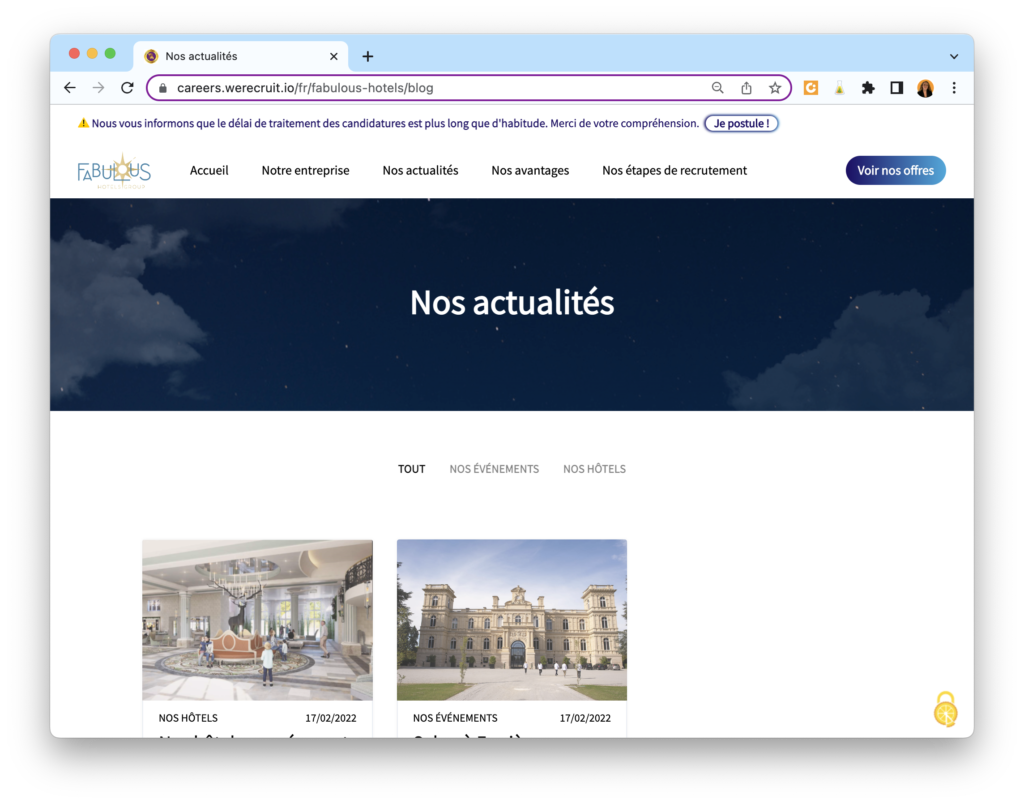Bookmark this page with the star icon
The height and width of the screenshot is (804, 1024).
[x=775, y=88]
